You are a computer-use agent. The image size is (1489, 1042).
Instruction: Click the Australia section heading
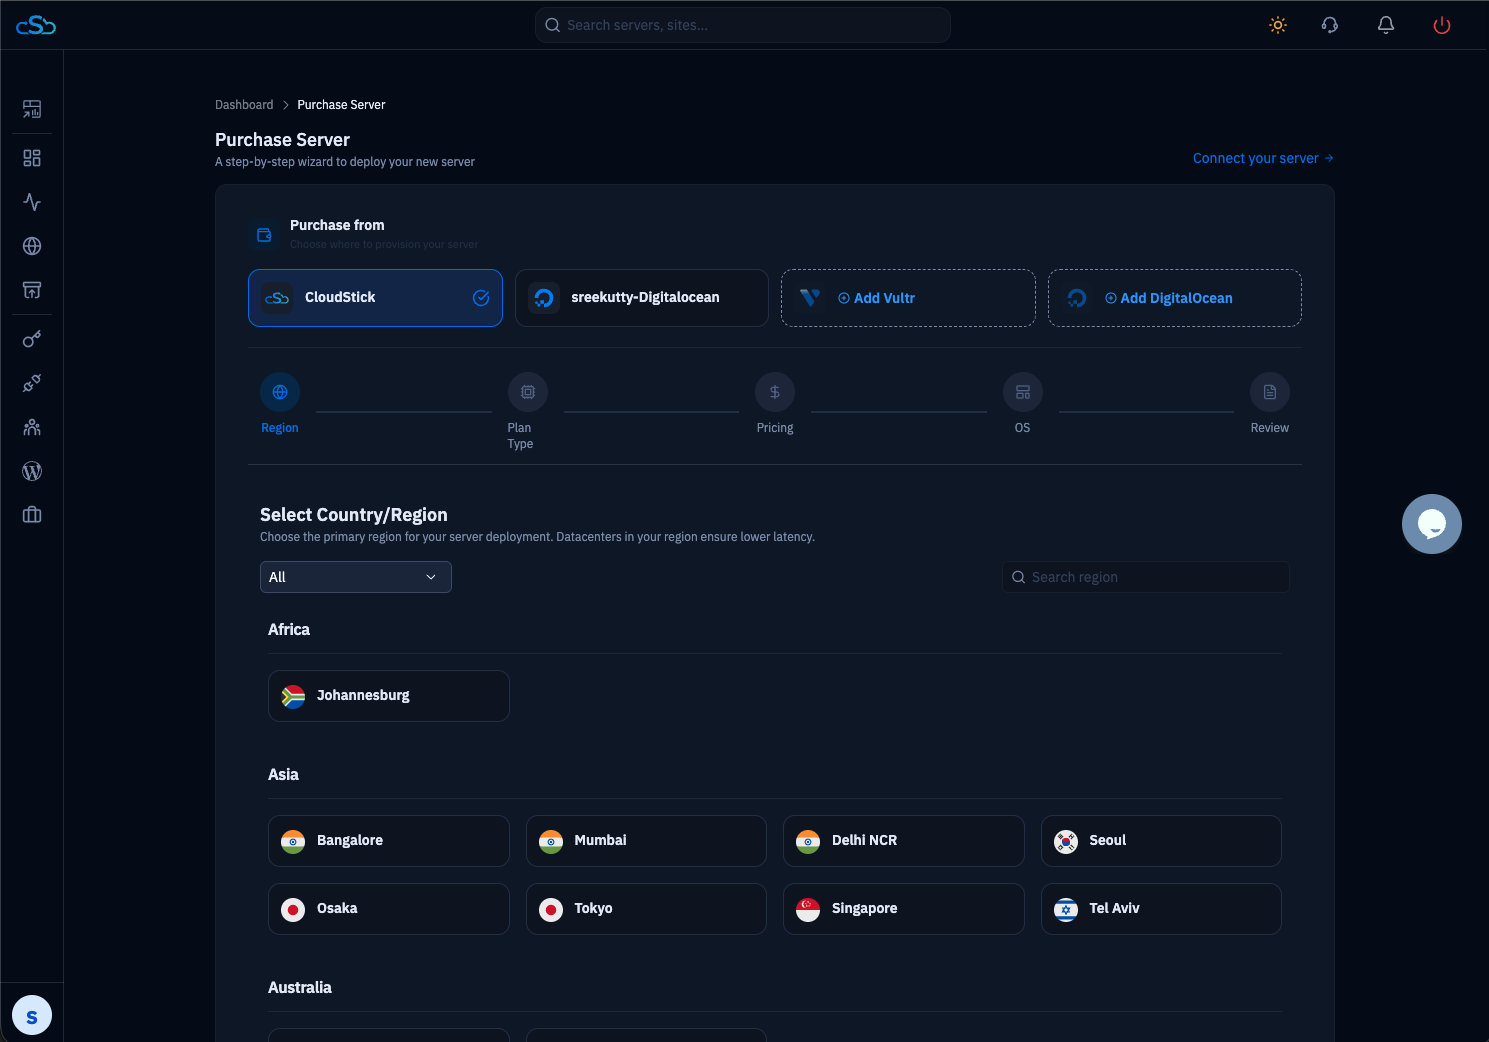pos(300,987)
